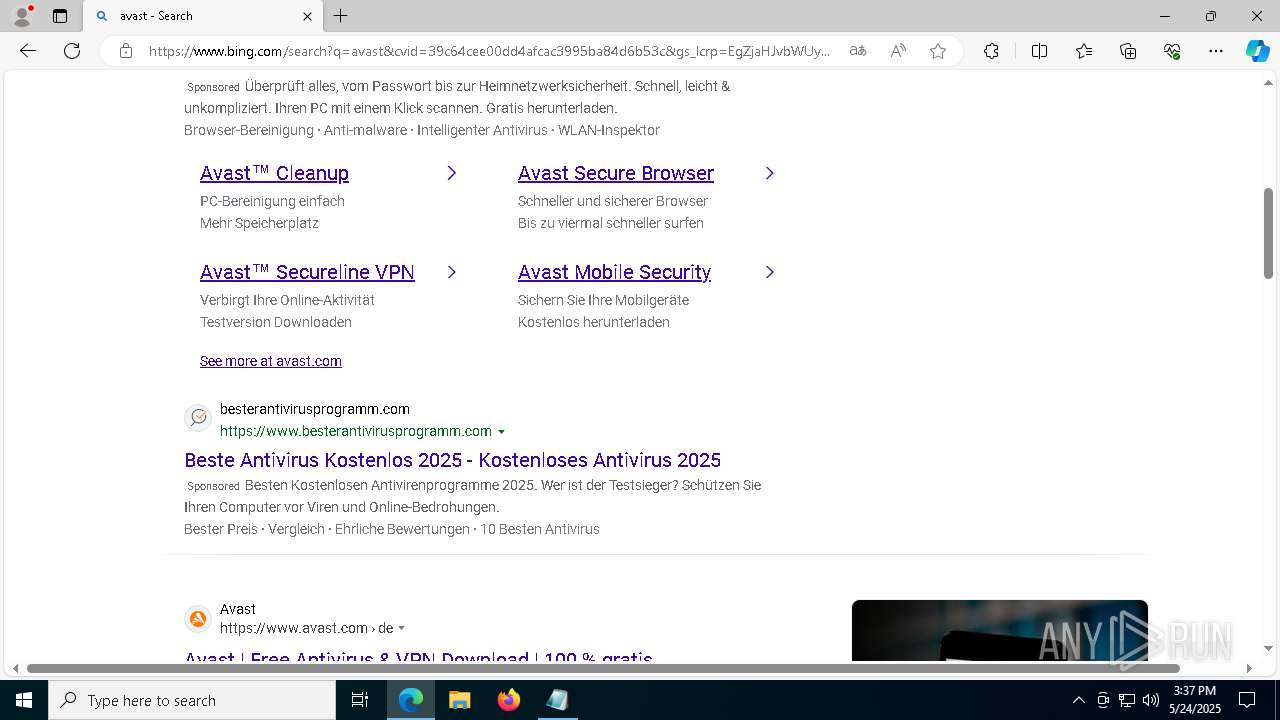Click scroll up arrow of vertical scrollbar
The width and height of the screenshot is (1280, 720).
pyautogui.click(x=1268, y=83)
